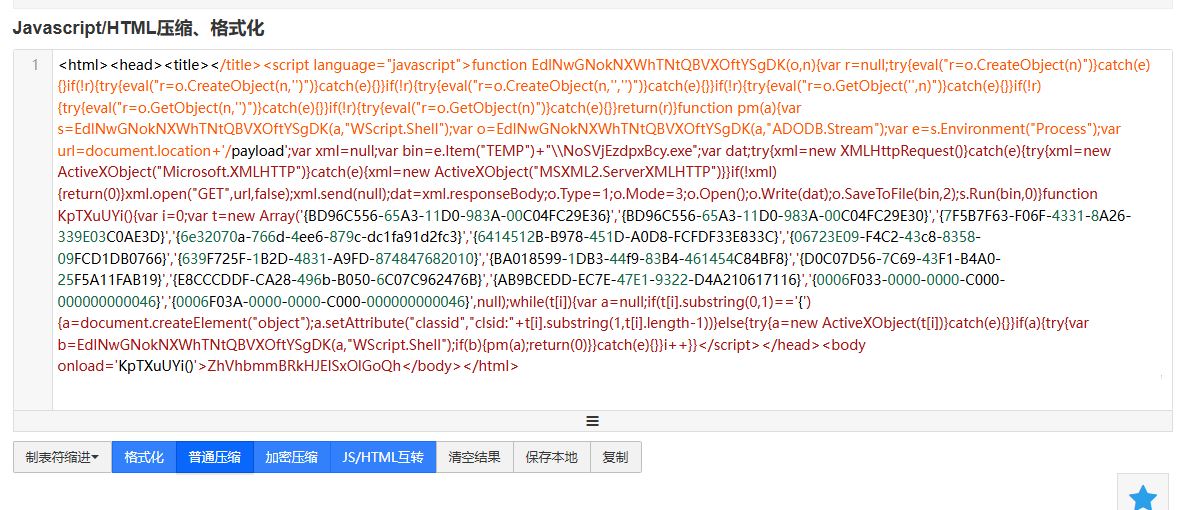
Task: Click line number 1 in the gutter
Action: [x=35, y=65]
